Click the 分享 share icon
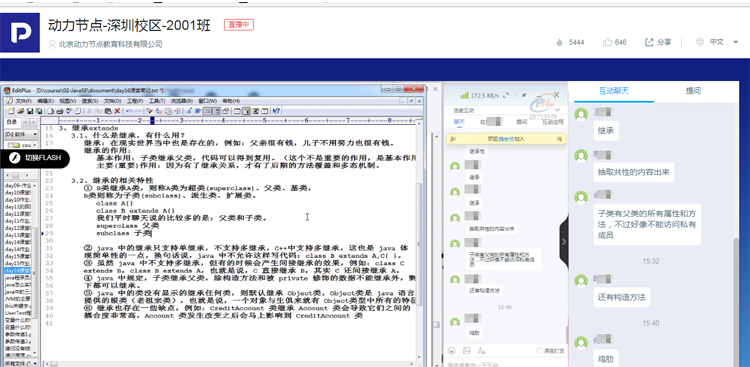 tap(649, 42)
